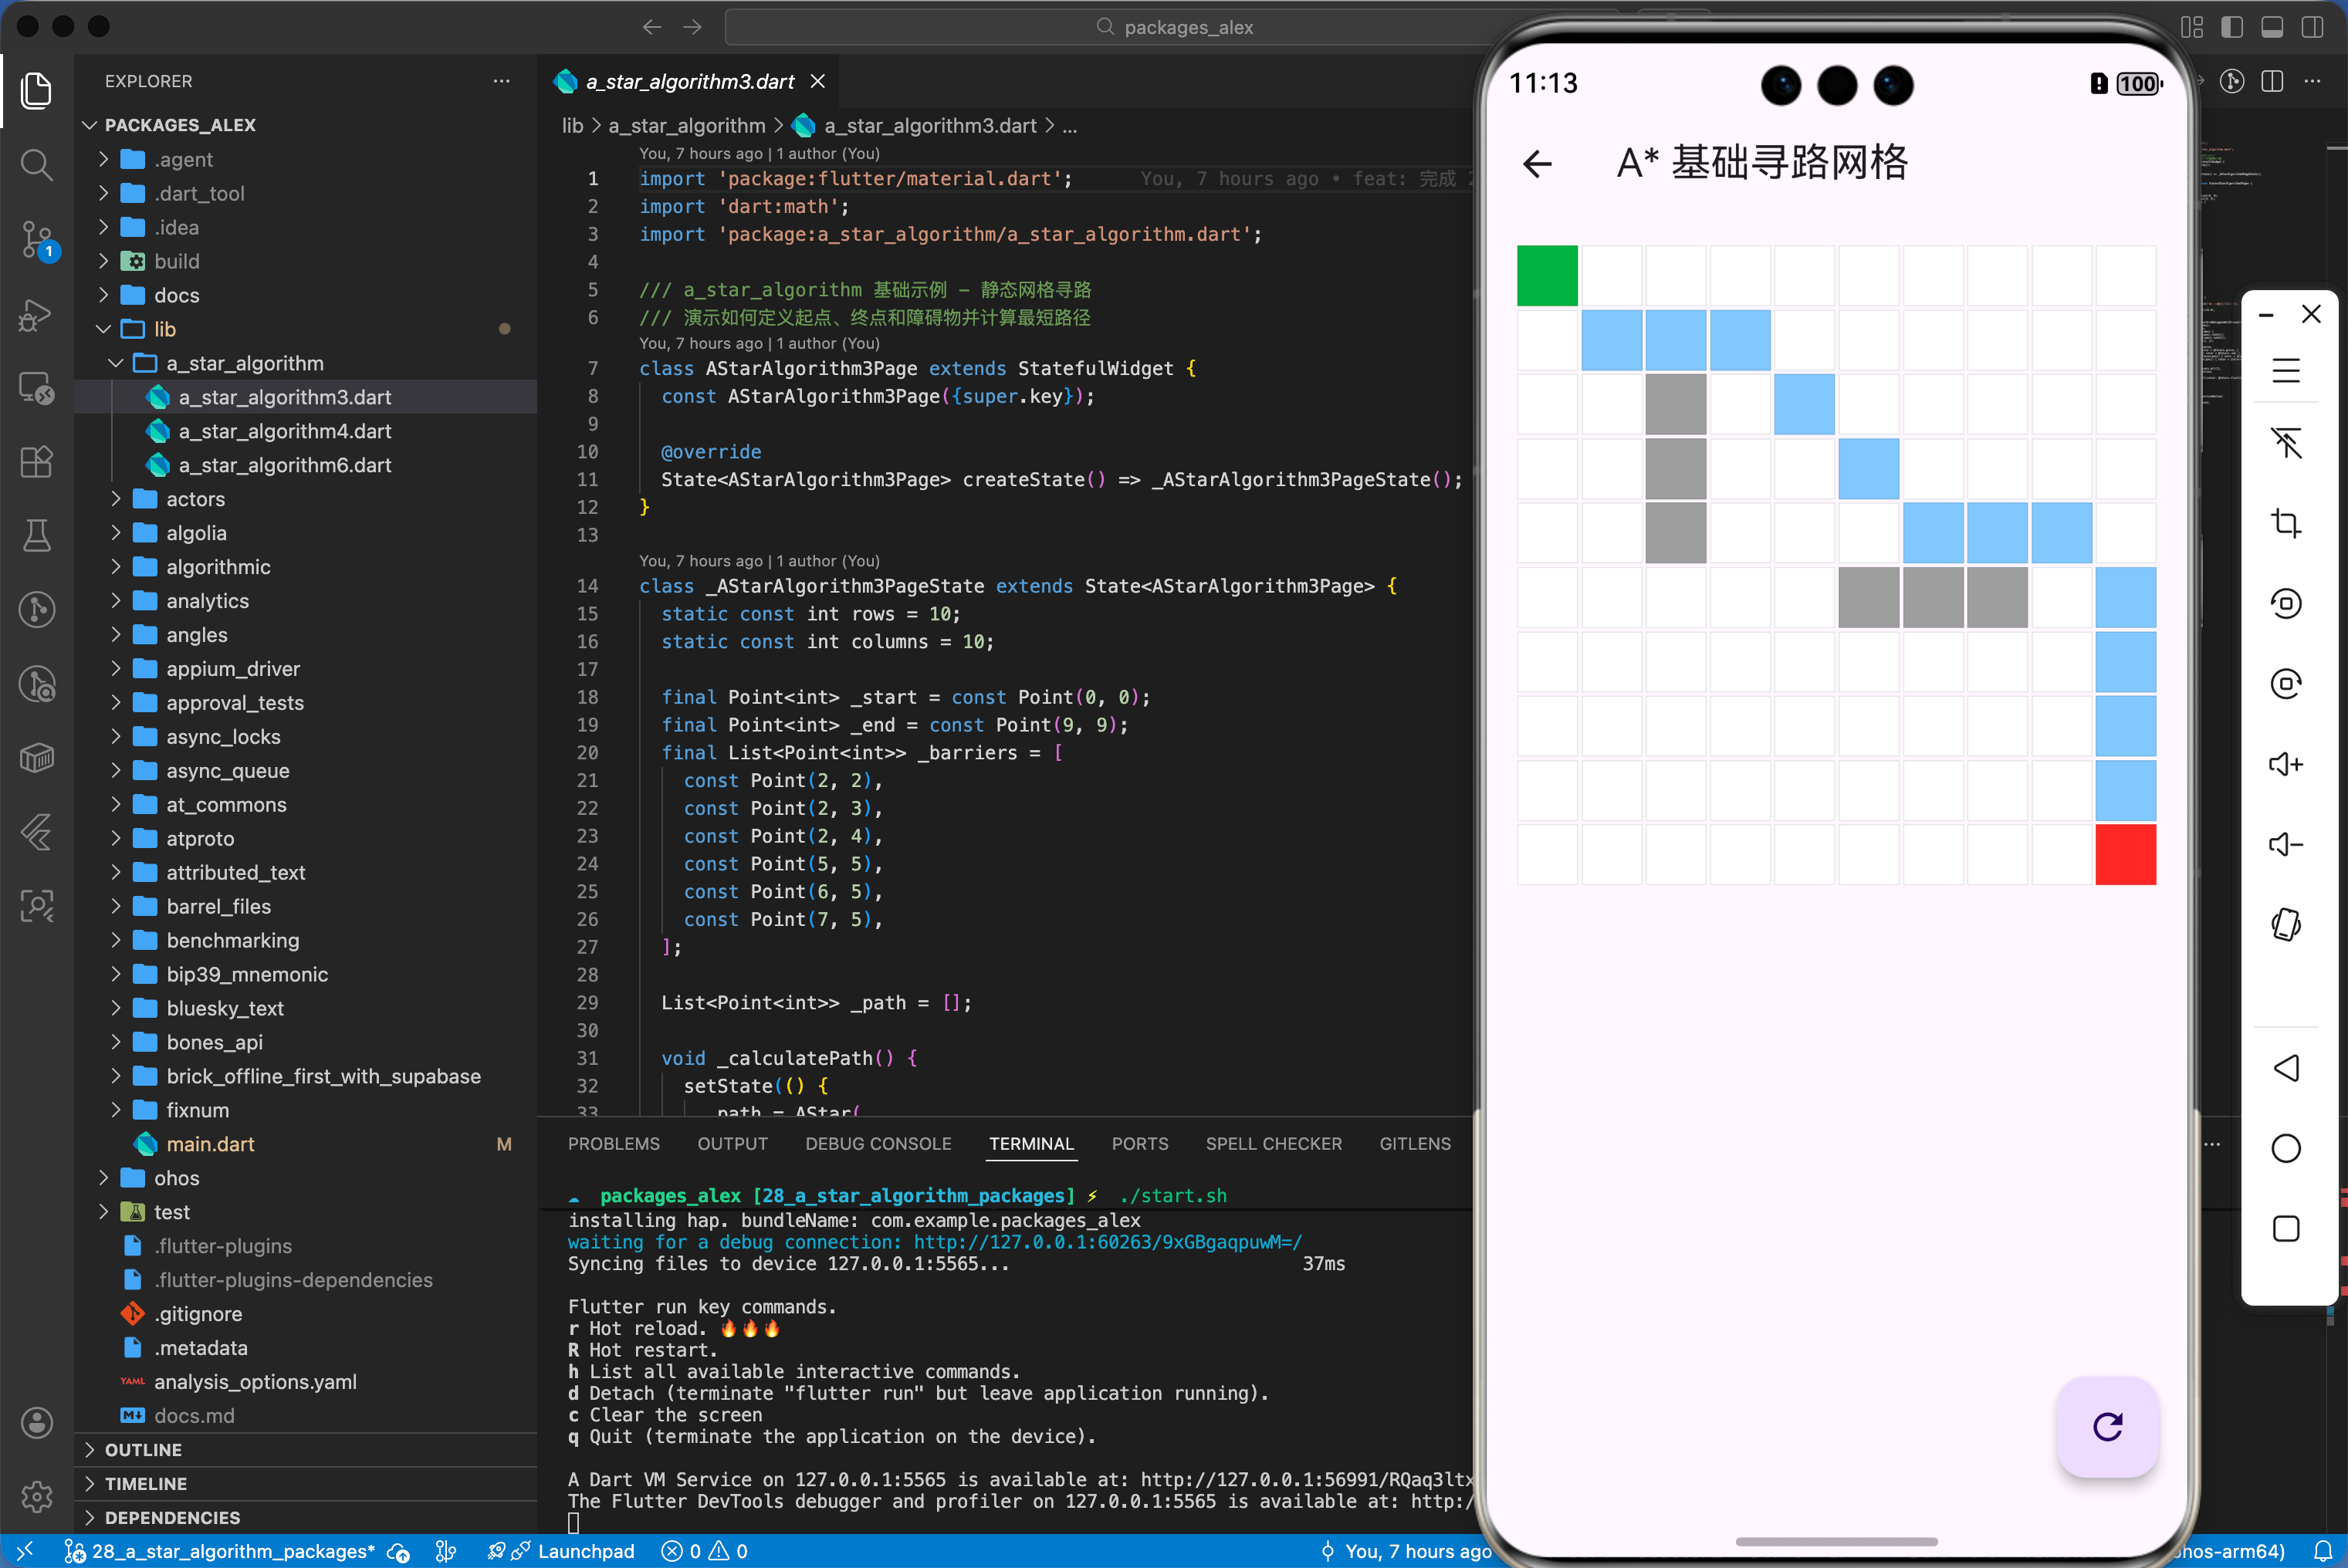2348x1568 pixels.
Task: Open the Search view in activity bar
Action: coord(37,164)
